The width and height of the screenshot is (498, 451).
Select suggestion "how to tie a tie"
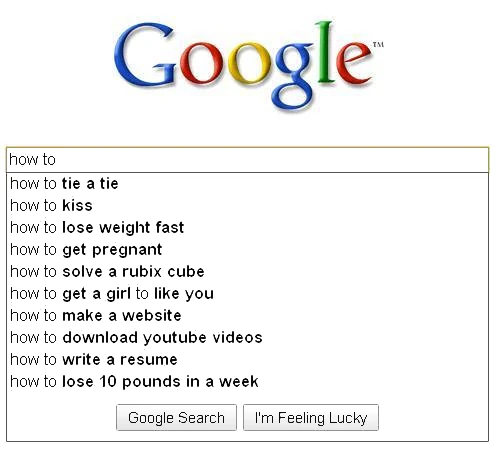247,184
